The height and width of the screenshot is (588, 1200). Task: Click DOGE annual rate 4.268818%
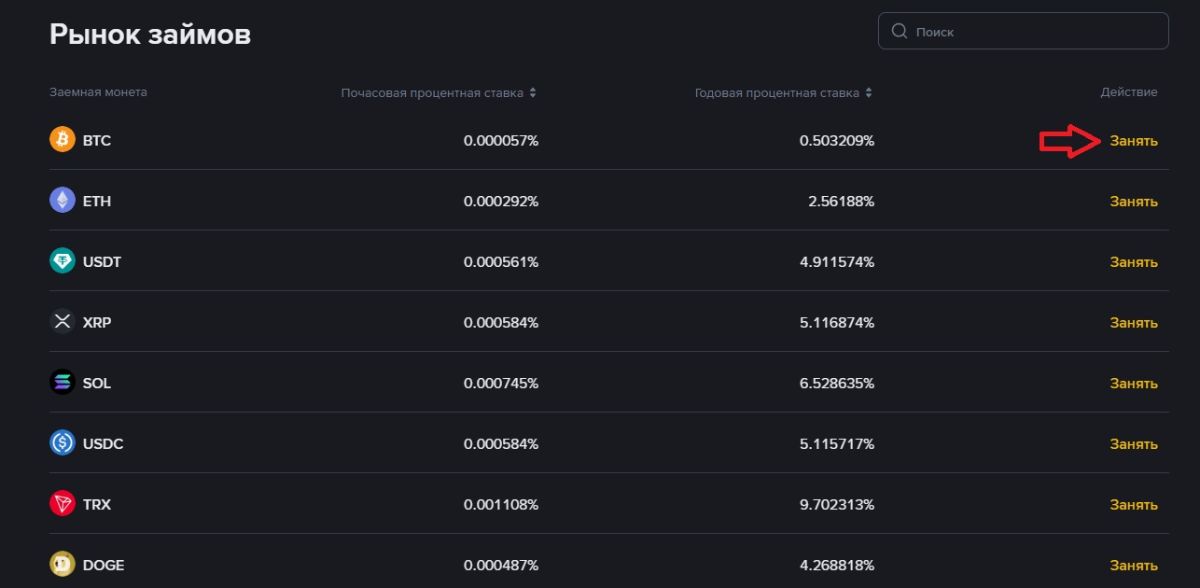[837, 565]
